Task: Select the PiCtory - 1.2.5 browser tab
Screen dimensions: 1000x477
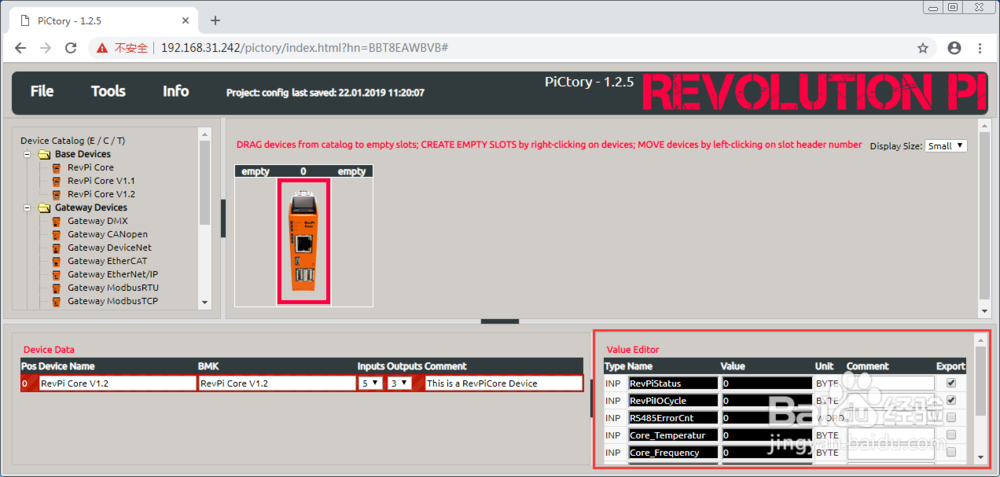Action: point(102,20)
